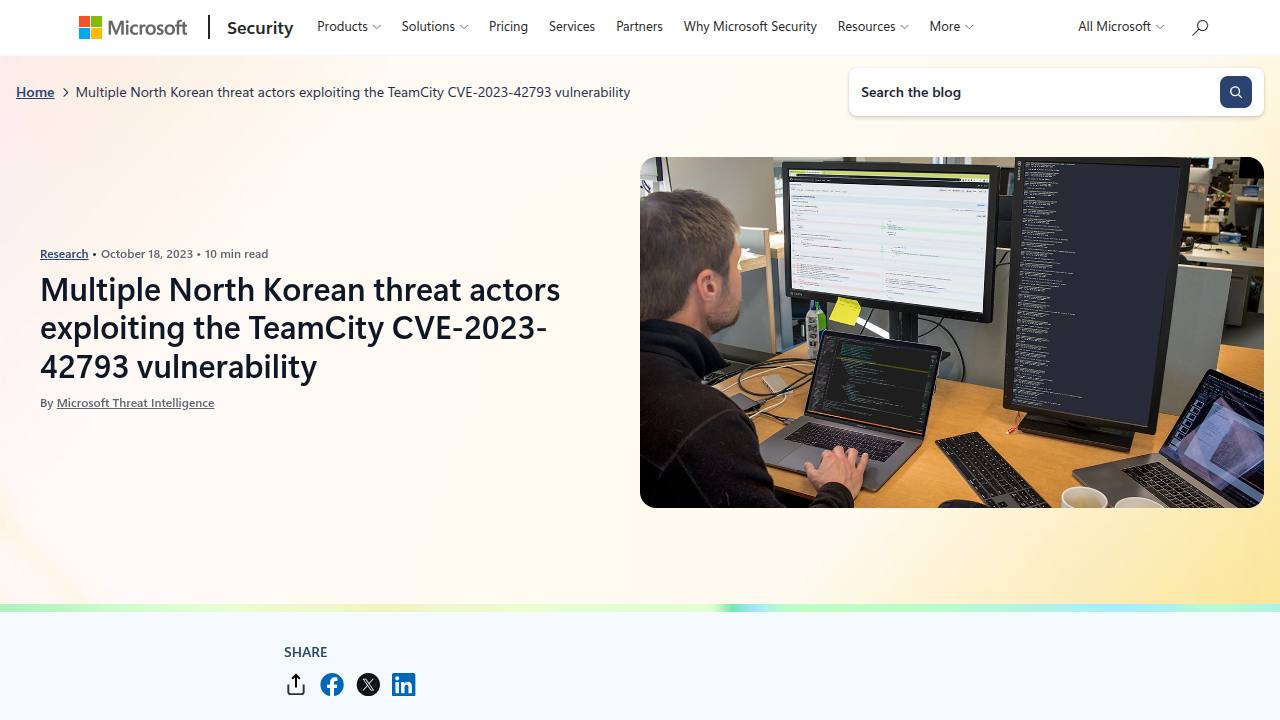Share the article on X
Screen dimensions: 1280x720
point(368,685)
